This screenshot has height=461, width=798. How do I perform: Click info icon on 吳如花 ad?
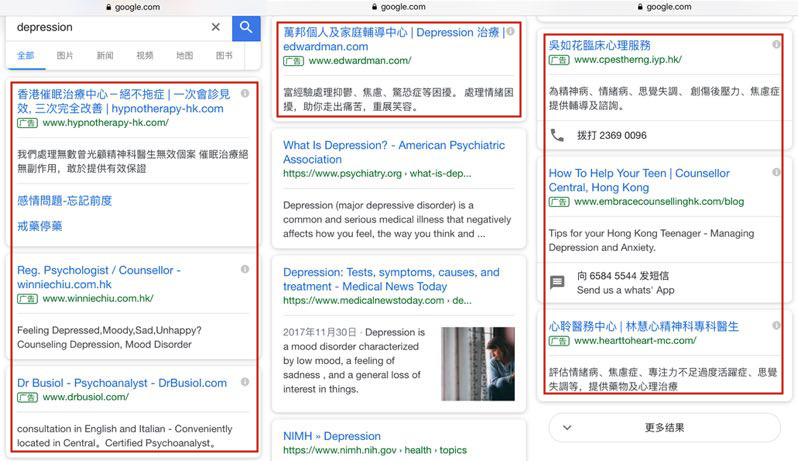click(x=777, y=44)
